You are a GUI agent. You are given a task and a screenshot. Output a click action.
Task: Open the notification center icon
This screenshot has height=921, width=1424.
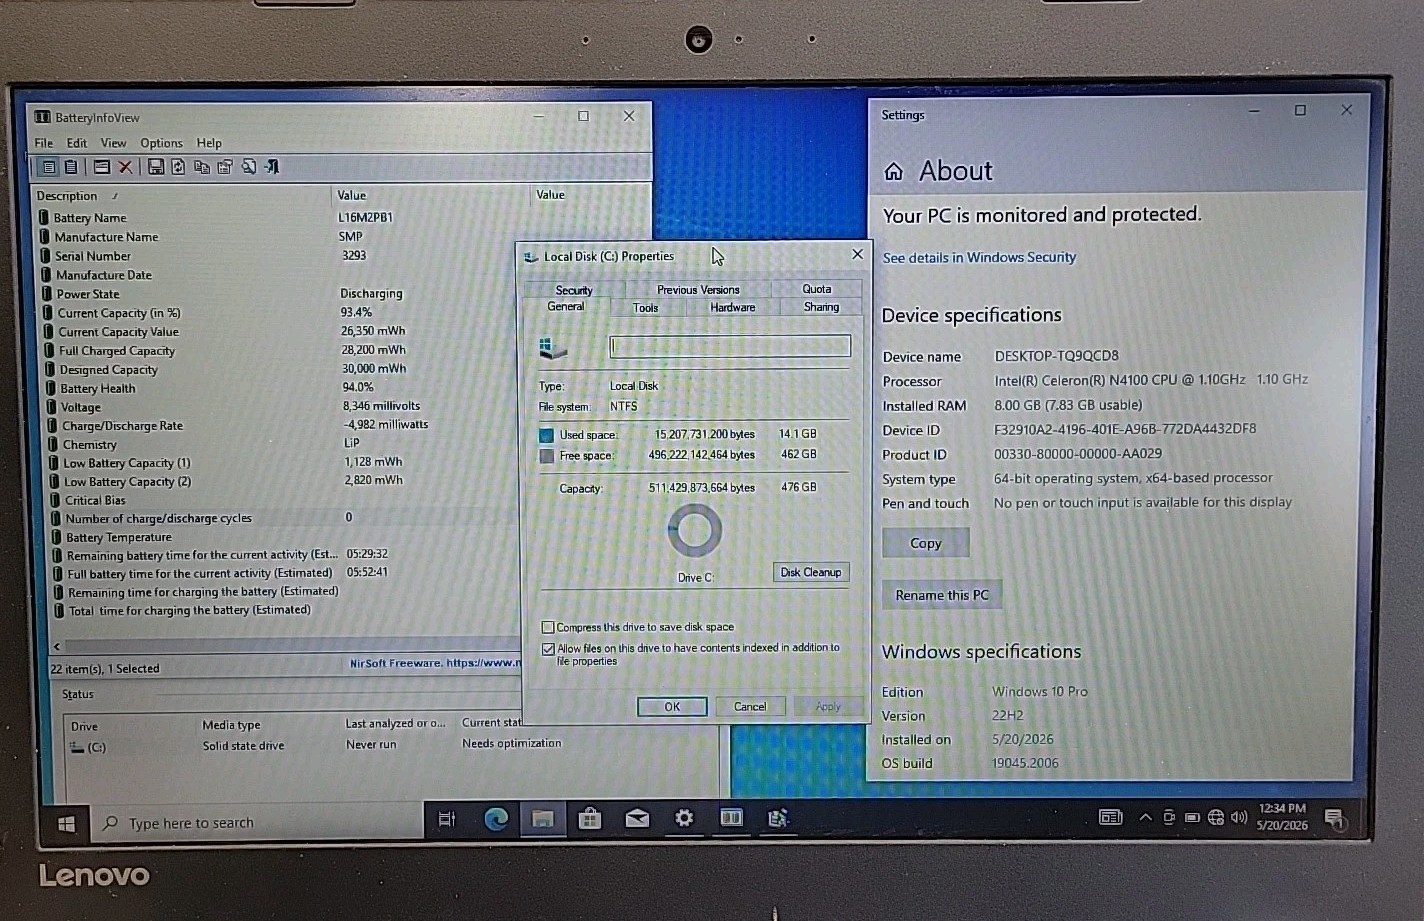[x=1334, y=819]
